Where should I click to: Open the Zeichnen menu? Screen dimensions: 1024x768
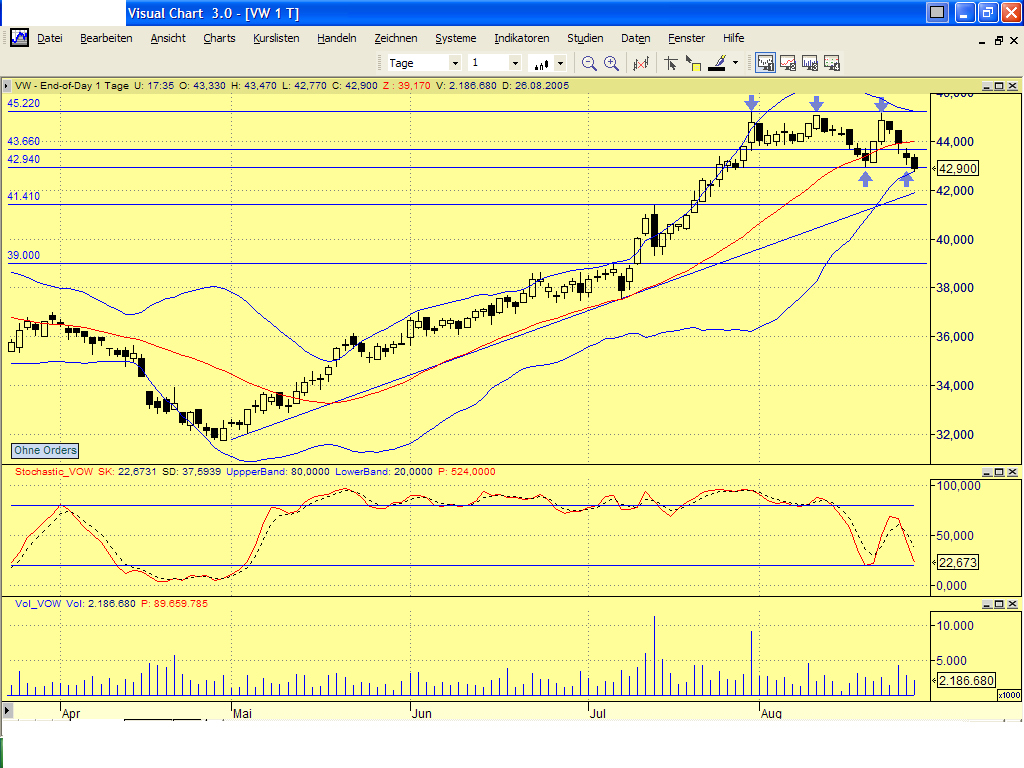coord(396,38)
